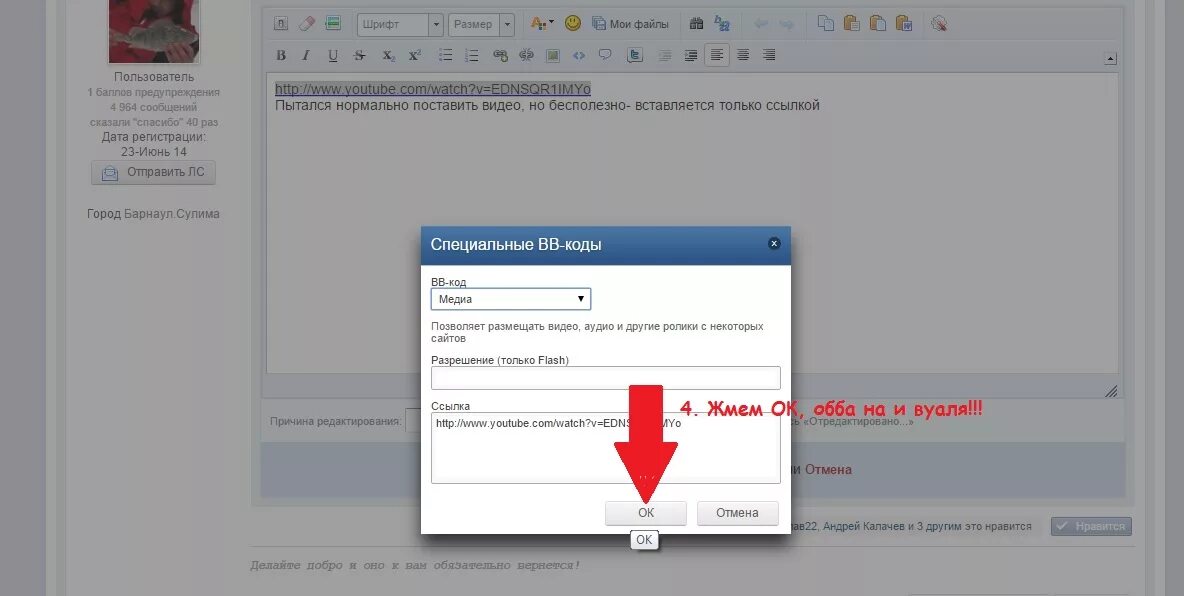Screen dimensions: 1184x596
Task: Open the special BB-codes toolbar icon
Action: pyautogui.click(x=333, y=23)
